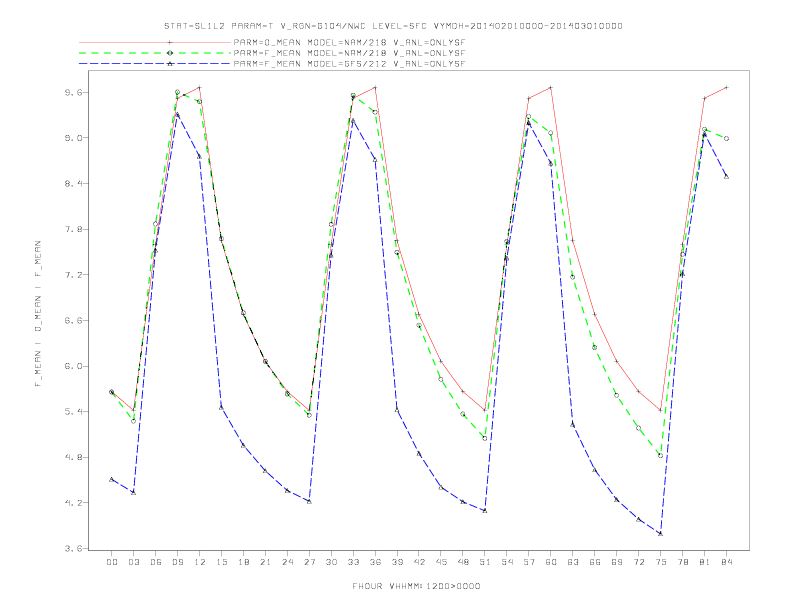Click x-axis forecast hour label 72
Viewport: 792px width, 612px height.
pos(638,562)
